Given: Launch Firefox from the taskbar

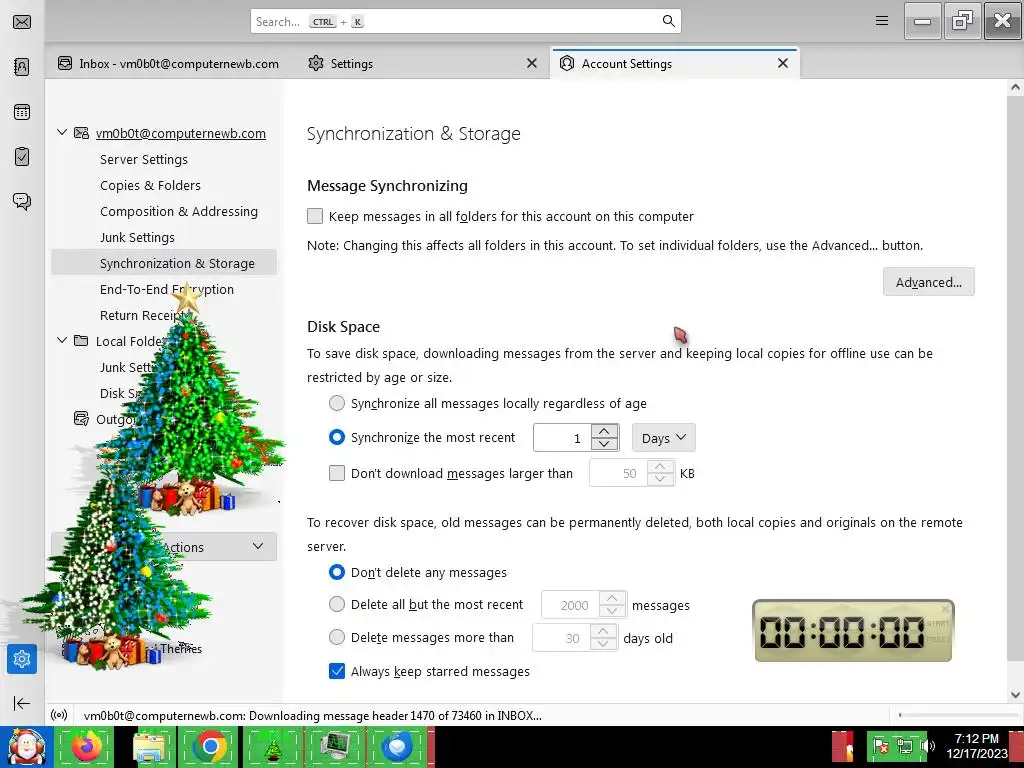Looking at the screenshot, I should 86,746.
